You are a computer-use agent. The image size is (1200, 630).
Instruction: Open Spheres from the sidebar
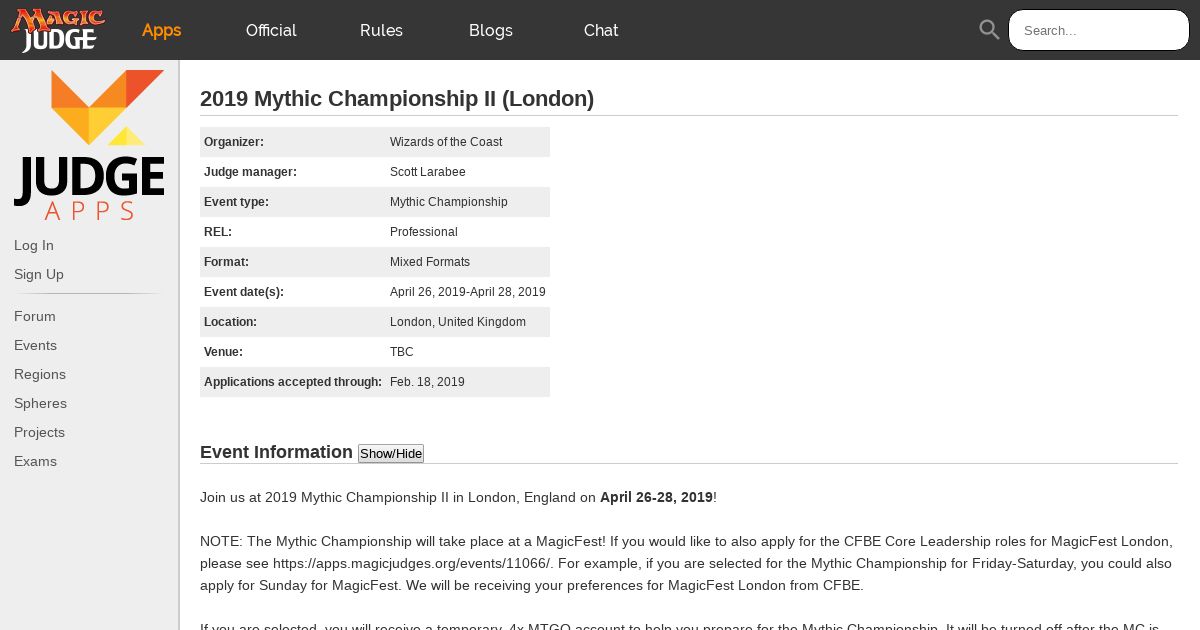41,403
